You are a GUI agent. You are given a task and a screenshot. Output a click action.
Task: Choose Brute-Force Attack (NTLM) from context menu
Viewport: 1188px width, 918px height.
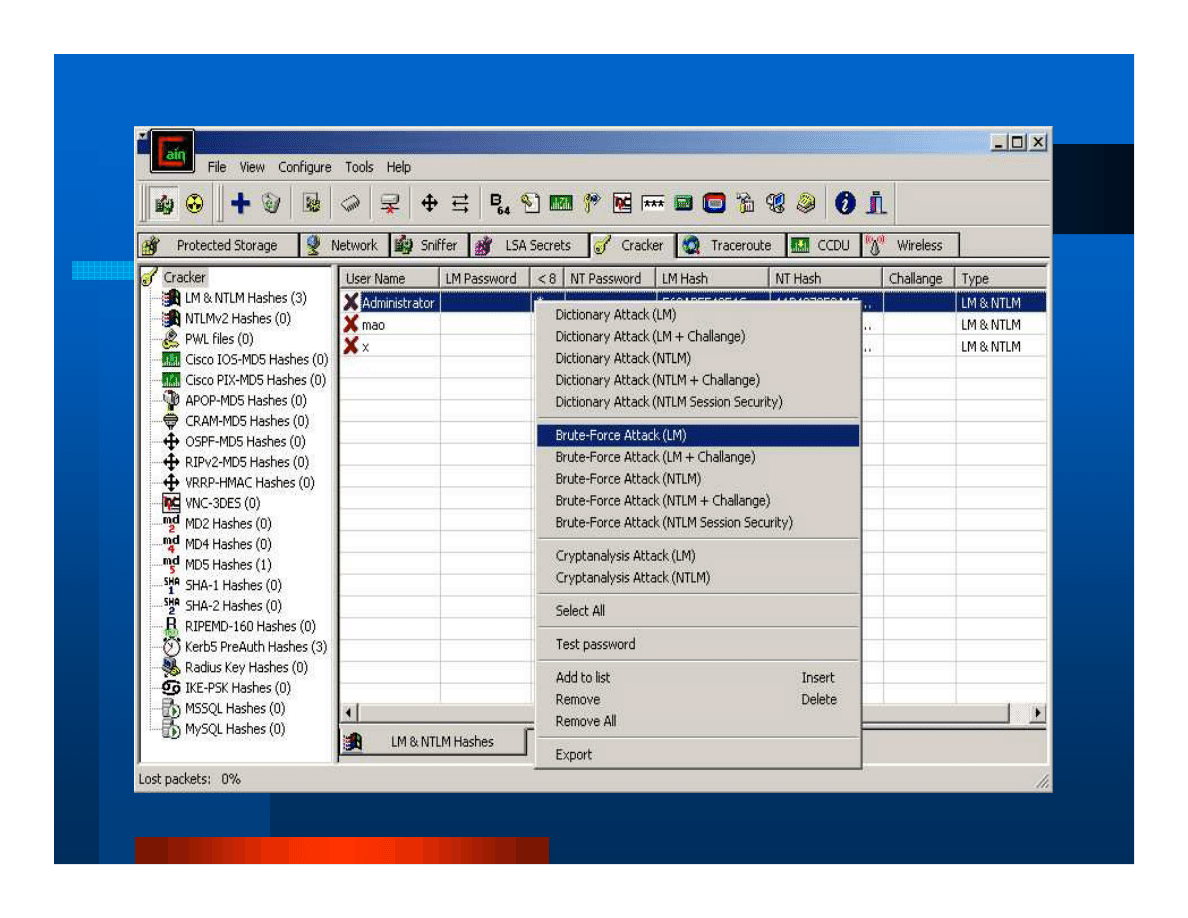pyautogui.click(x=628, y=479)
